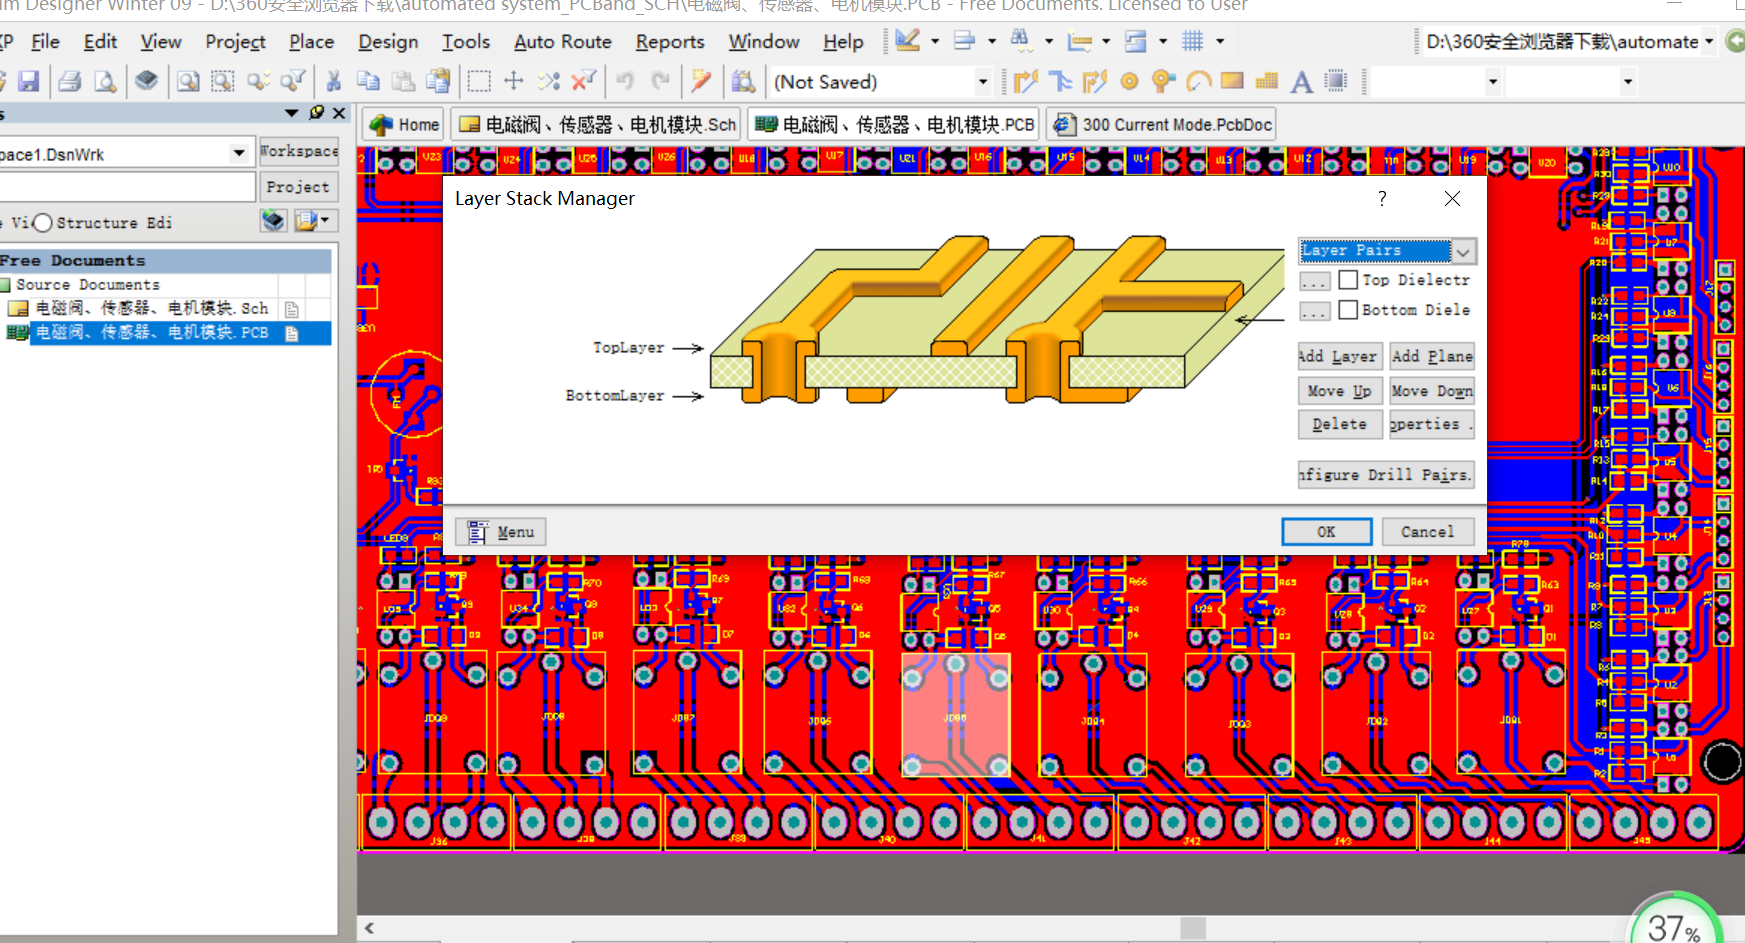The height and width of the screenshot is (943, 1745).
Task: Expand the Grids dropdown arrow
Action: [1220, 41]
